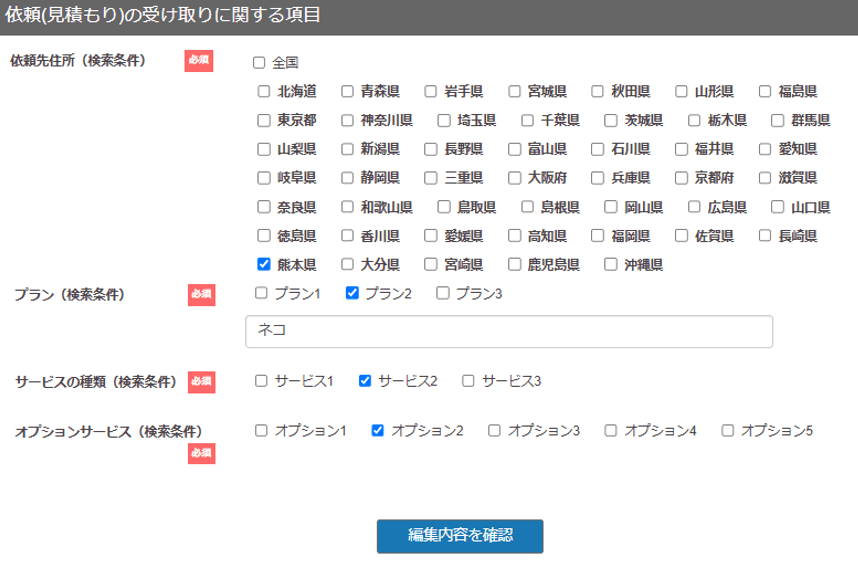Tick 京都府 checkbox

[681, 178]
